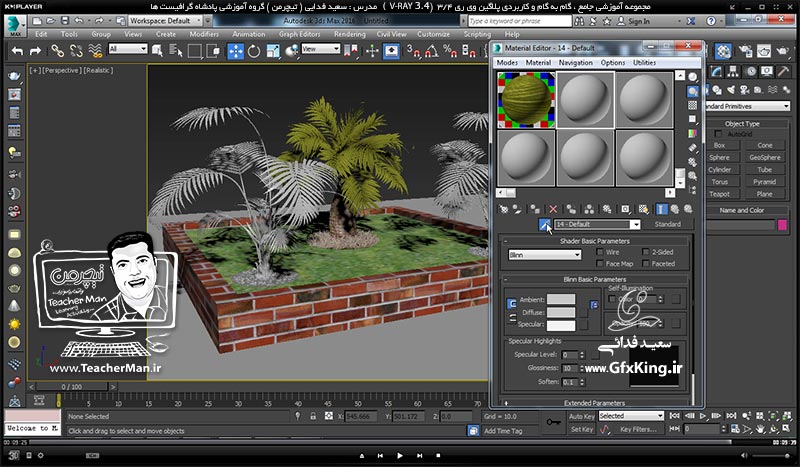
Task: Open the Utilities hammer panel icon
Action: pyautogui.click(x=783, y=71)
